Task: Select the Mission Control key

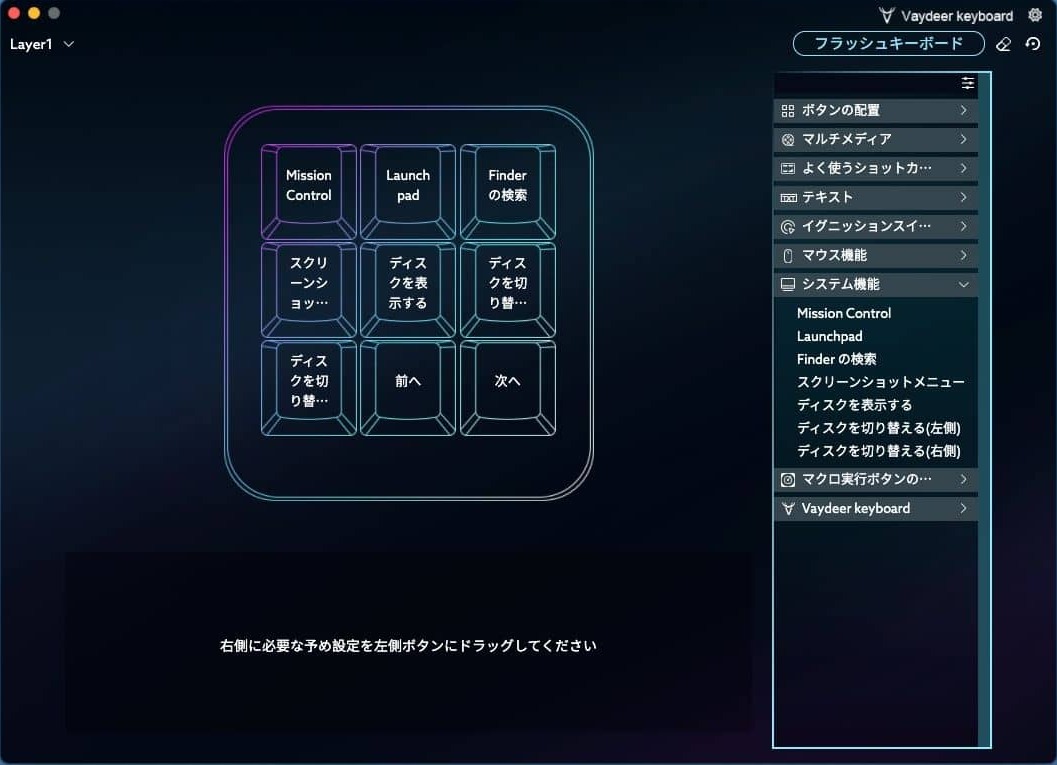Action: click(x=309, y=191)
